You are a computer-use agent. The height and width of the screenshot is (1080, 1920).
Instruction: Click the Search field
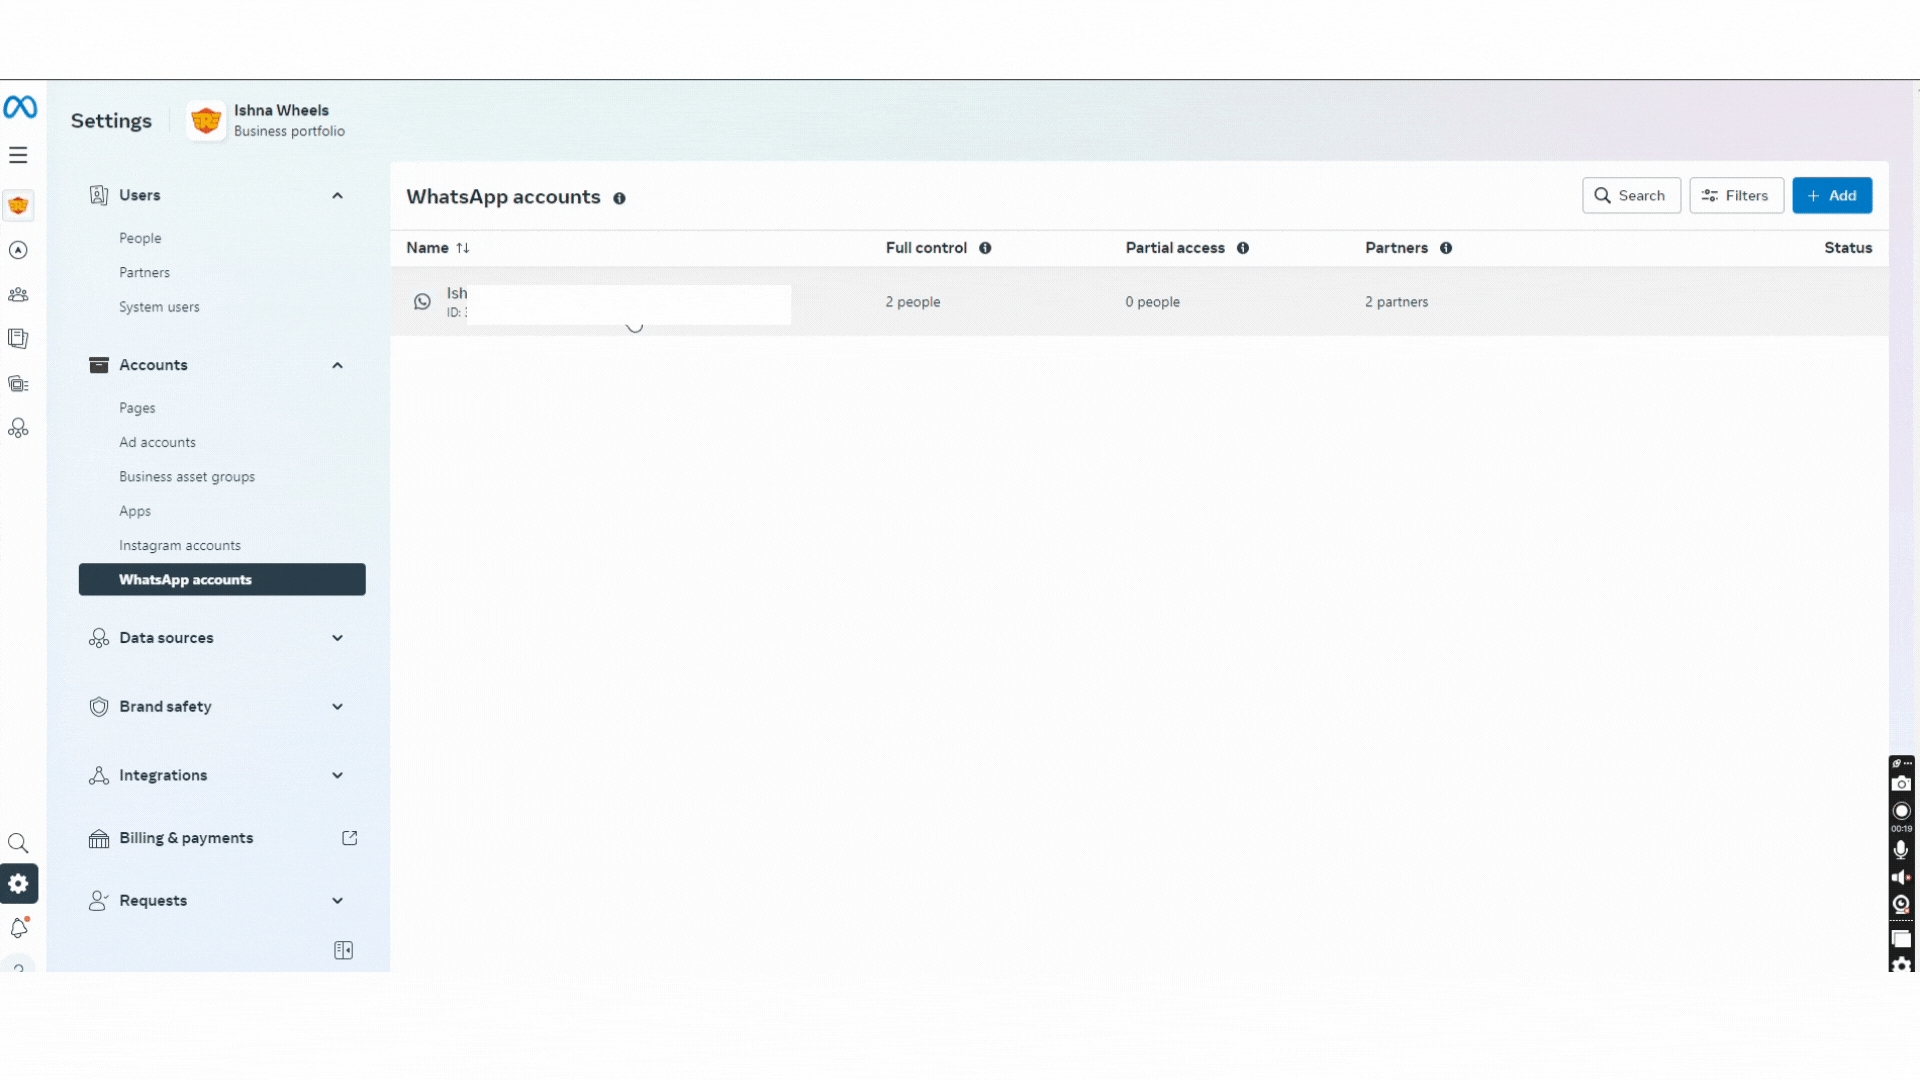[1631, 196]
